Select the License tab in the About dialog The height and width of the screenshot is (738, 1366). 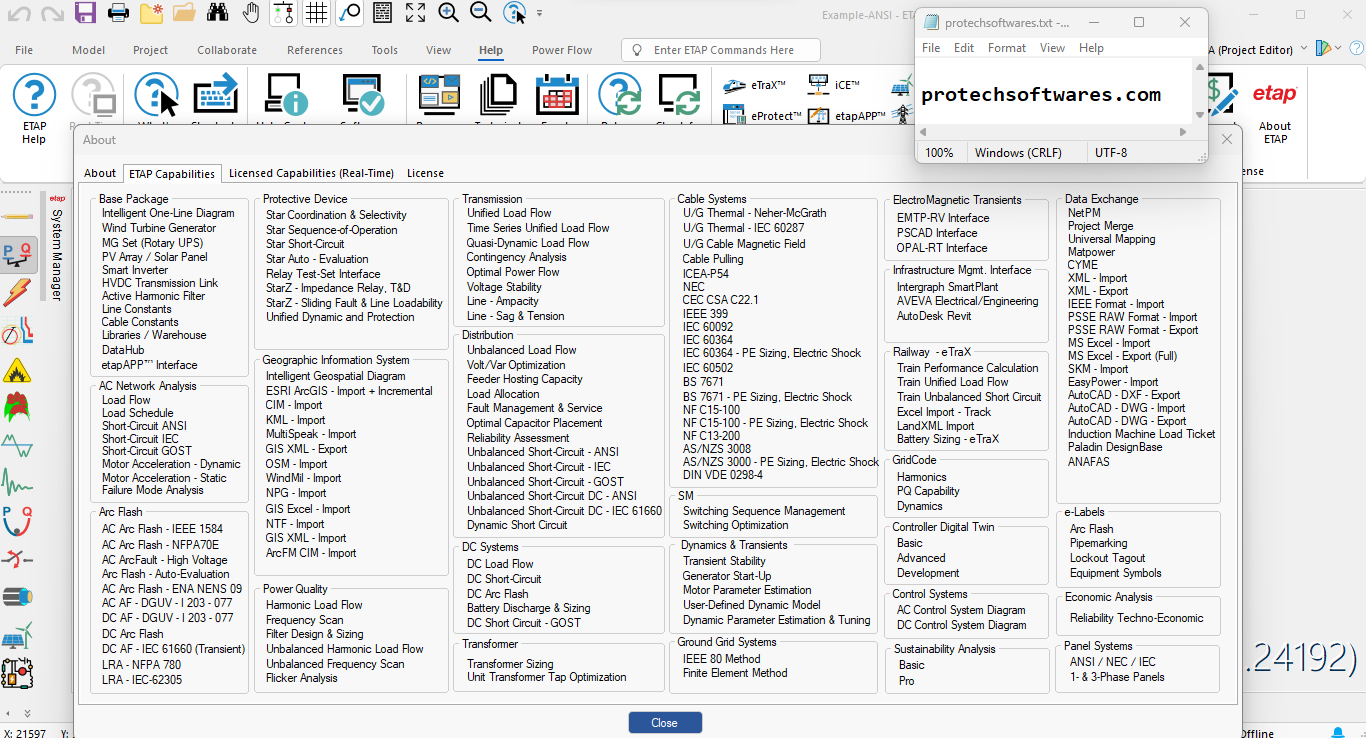(x=425, y=173)
